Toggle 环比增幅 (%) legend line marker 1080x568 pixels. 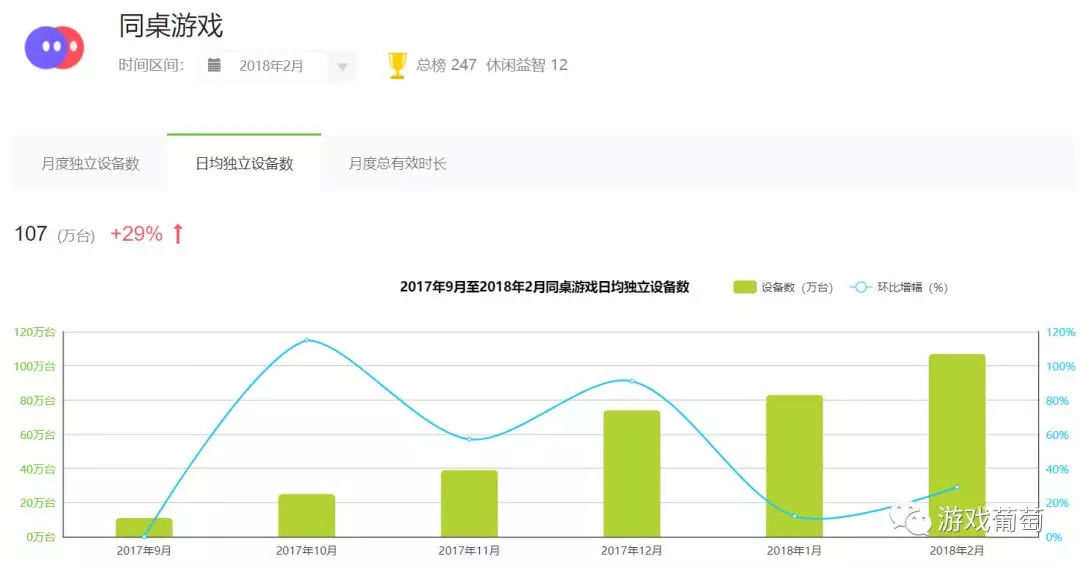coord(860,287)
